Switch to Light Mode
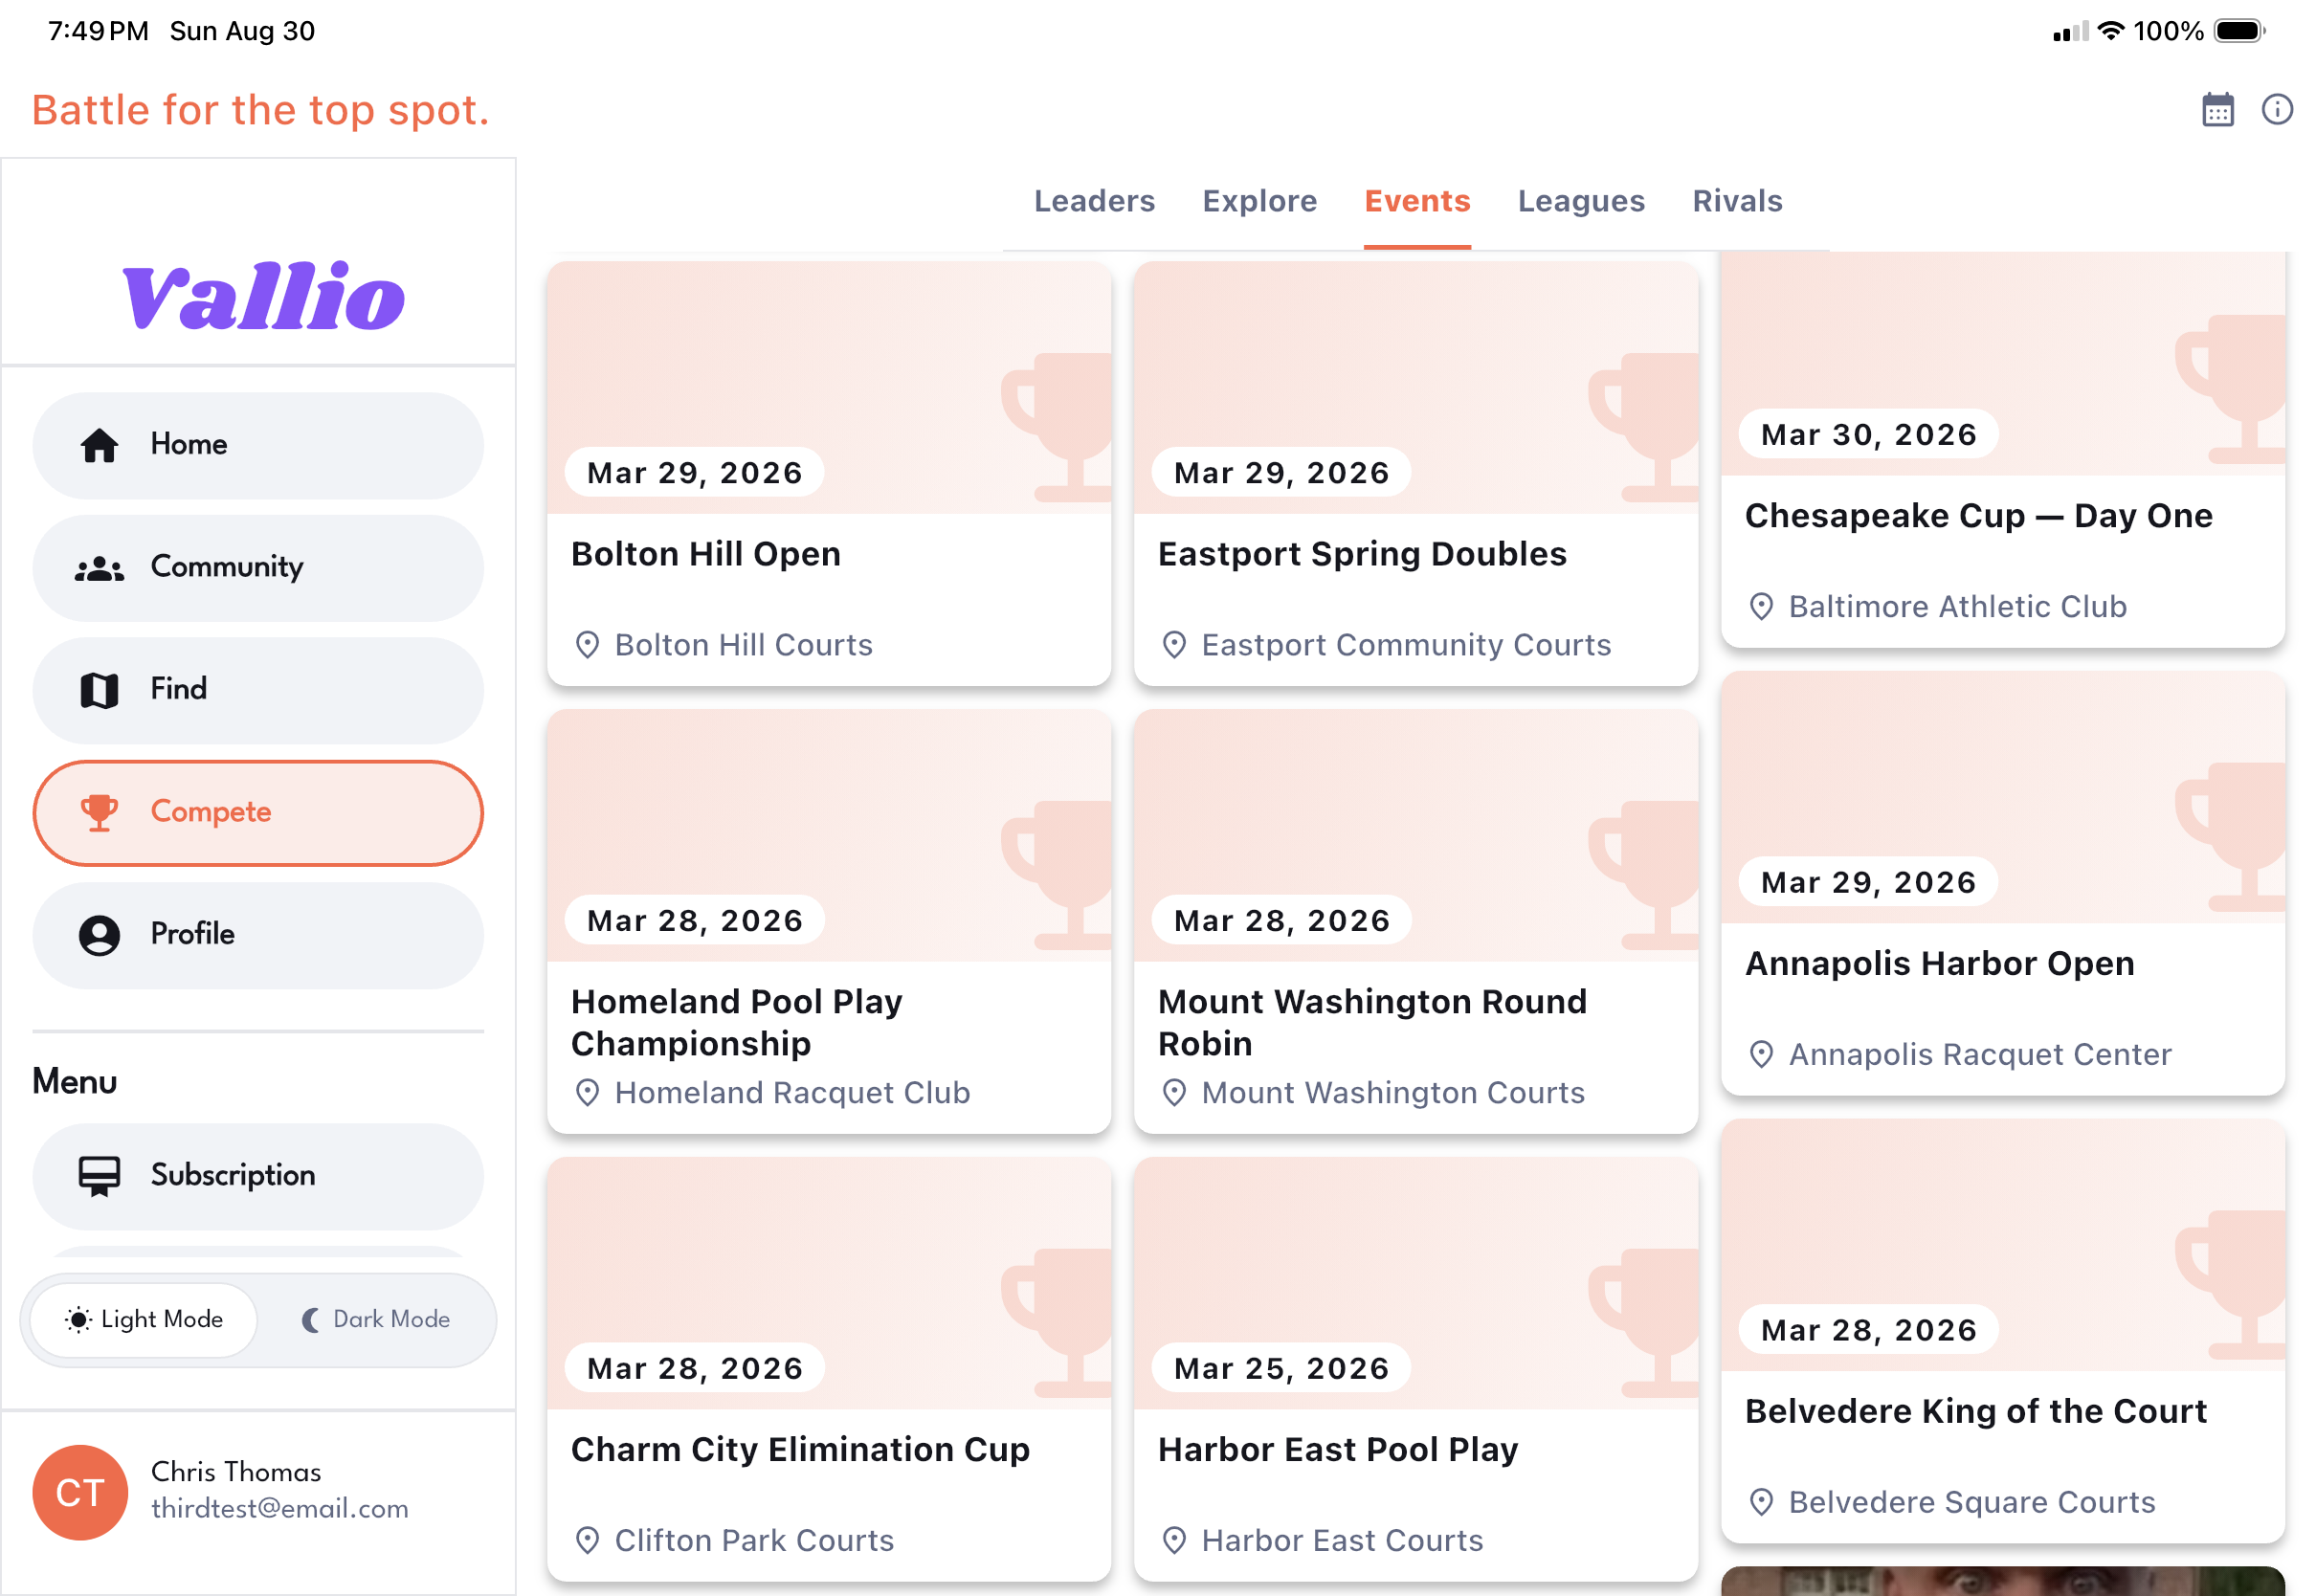Viewport: 2316px width, 1596px height. [143, 1319]
